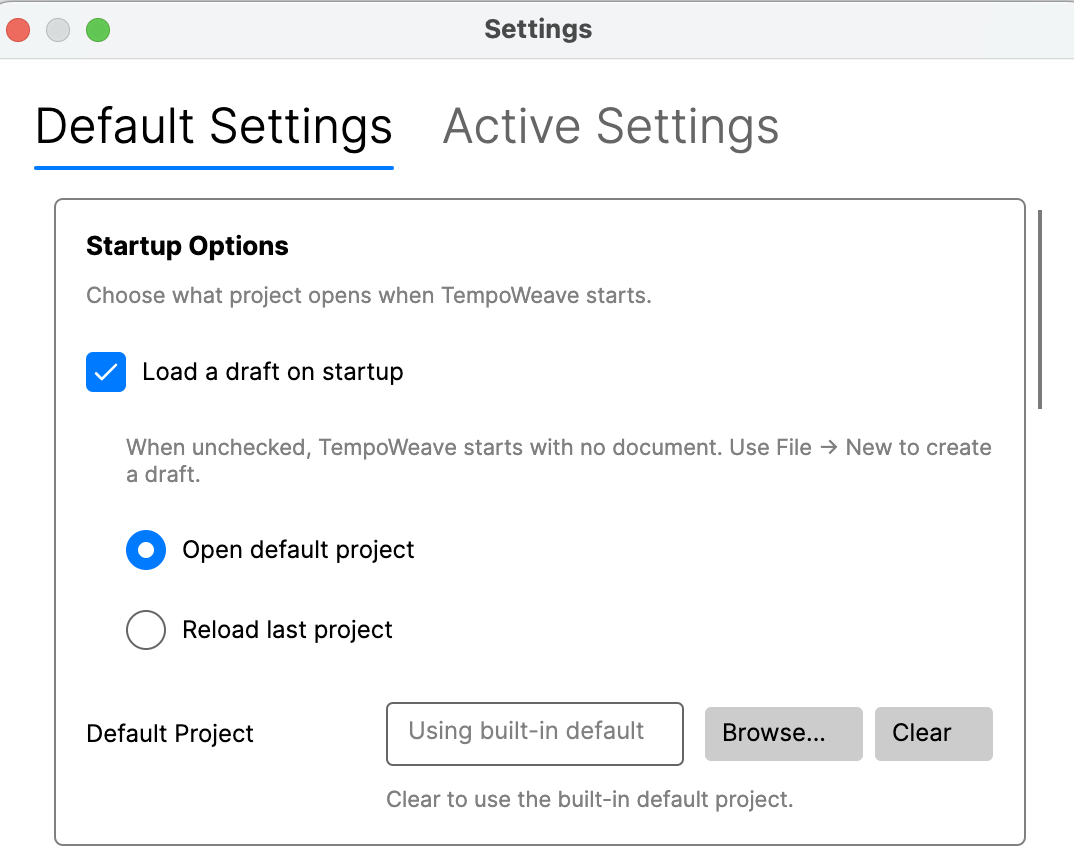The width and height of the screenshot is (1074, 858).
Task: Close the Settings window with red button
Action: click(x=19, y=30)
